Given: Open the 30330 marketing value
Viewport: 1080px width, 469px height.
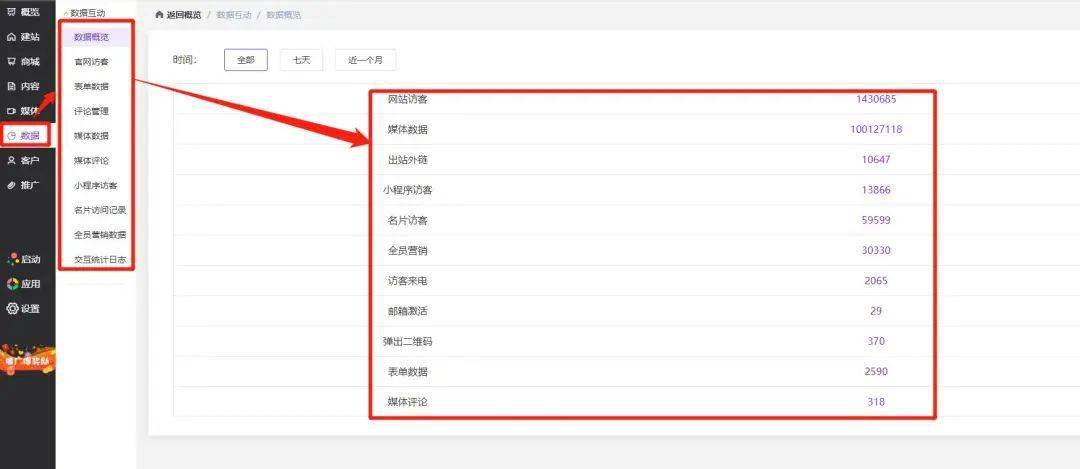Looking at the screenshot, I should pyautogui.click(x=876, y=251).
